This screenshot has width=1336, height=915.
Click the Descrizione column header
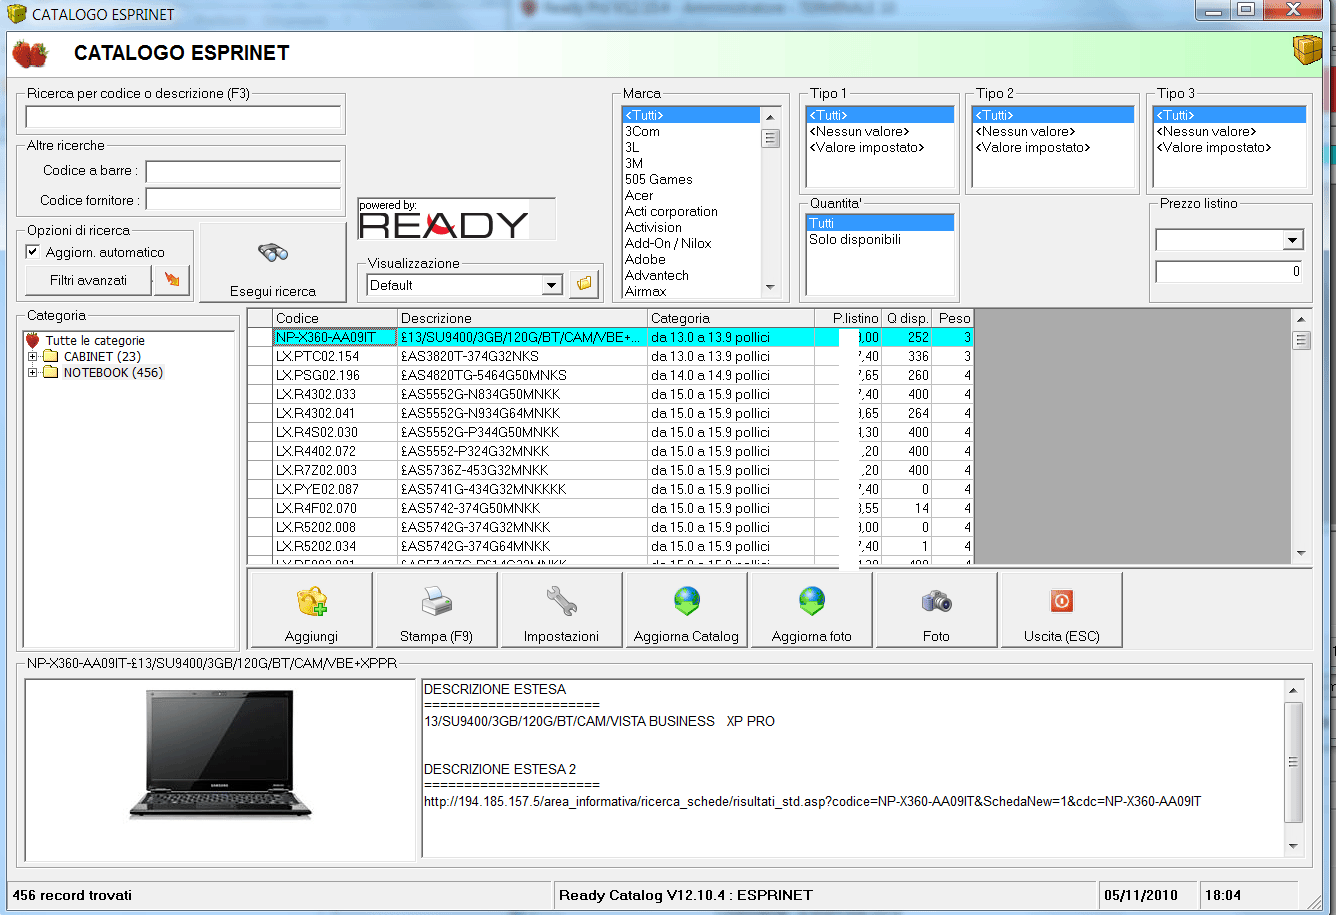pyautogui.click(x=523, y=319)
